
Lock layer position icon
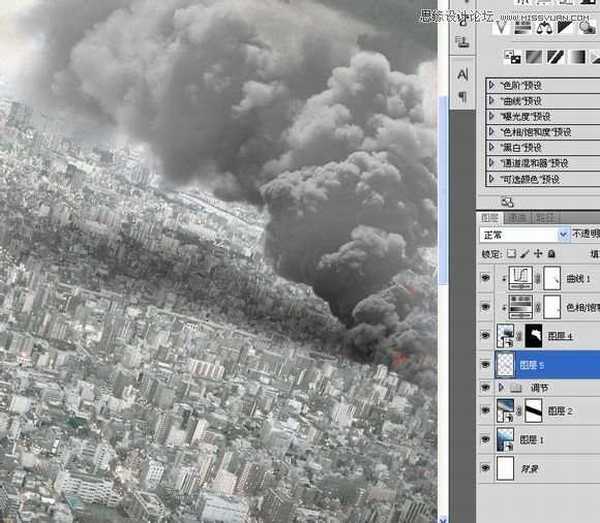pos(538,254)
